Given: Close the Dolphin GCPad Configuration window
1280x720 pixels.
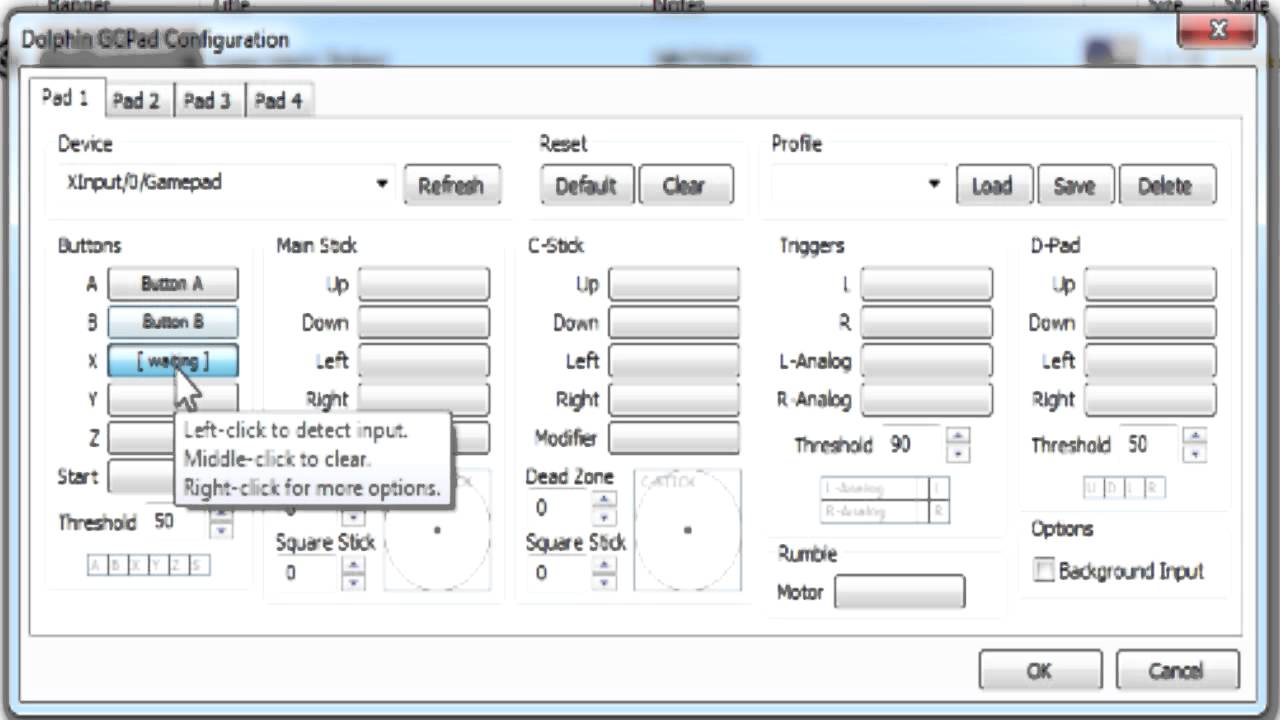Looking at the screenshot, I should coord(1217,31).
